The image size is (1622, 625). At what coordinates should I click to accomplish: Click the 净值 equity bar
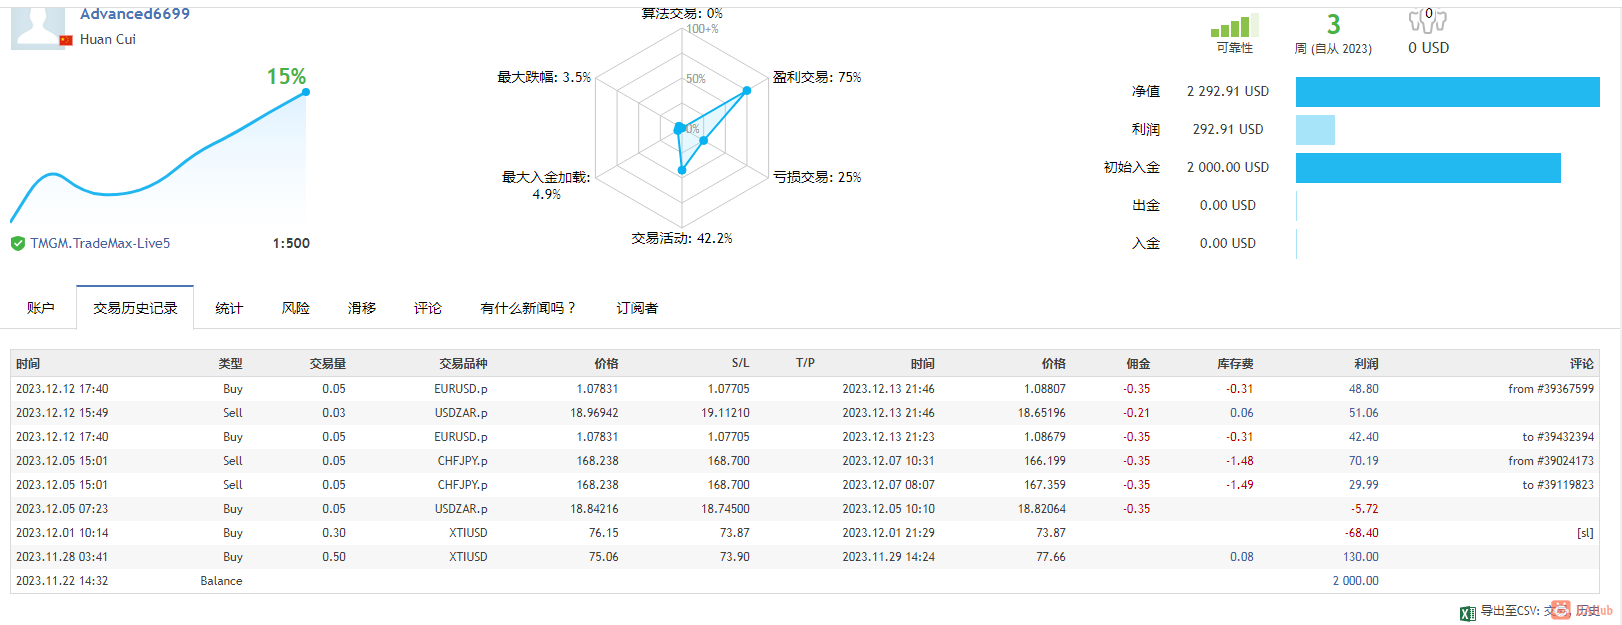[x=1447, y=92]
